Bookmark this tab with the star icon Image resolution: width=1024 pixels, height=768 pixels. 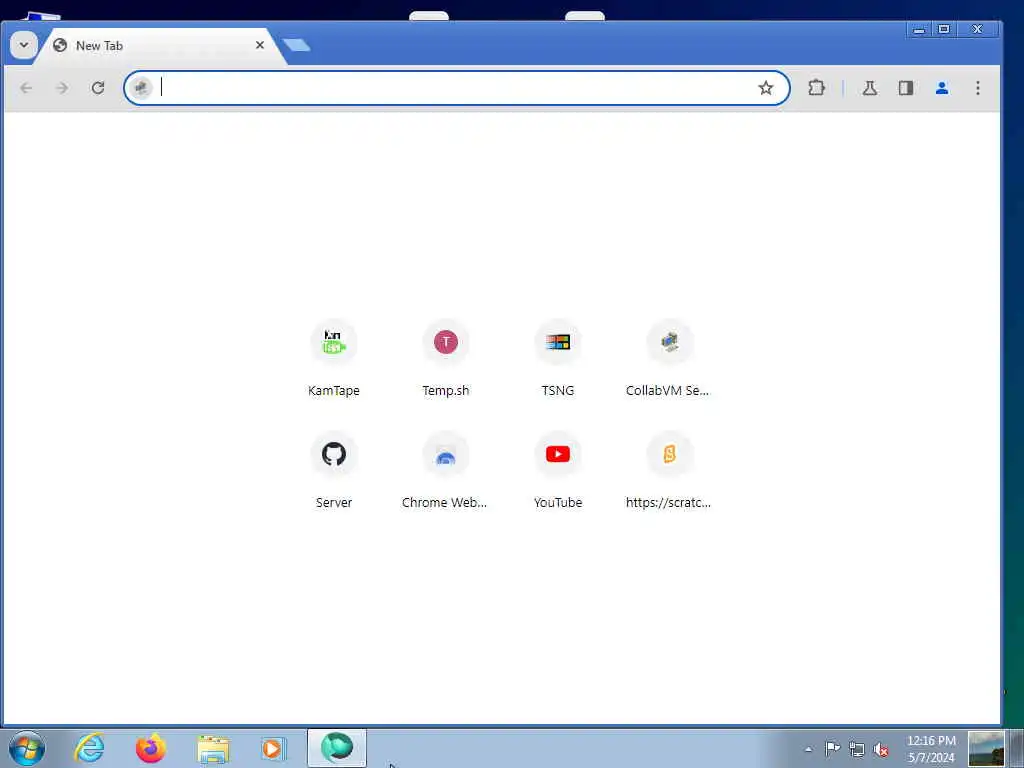[x=765, y=88]
